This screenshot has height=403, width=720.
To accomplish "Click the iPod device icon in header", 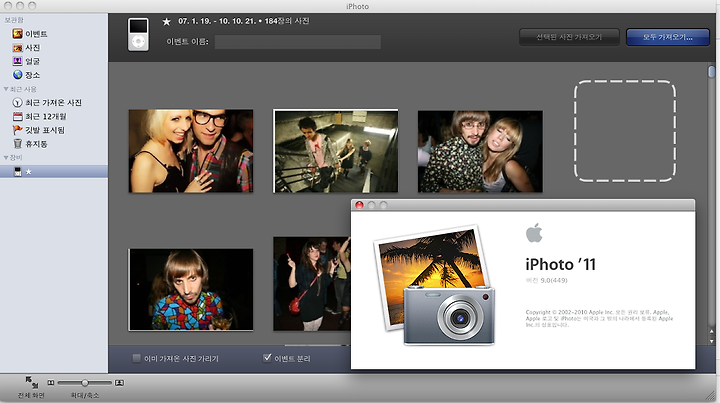I will point(138,34).
